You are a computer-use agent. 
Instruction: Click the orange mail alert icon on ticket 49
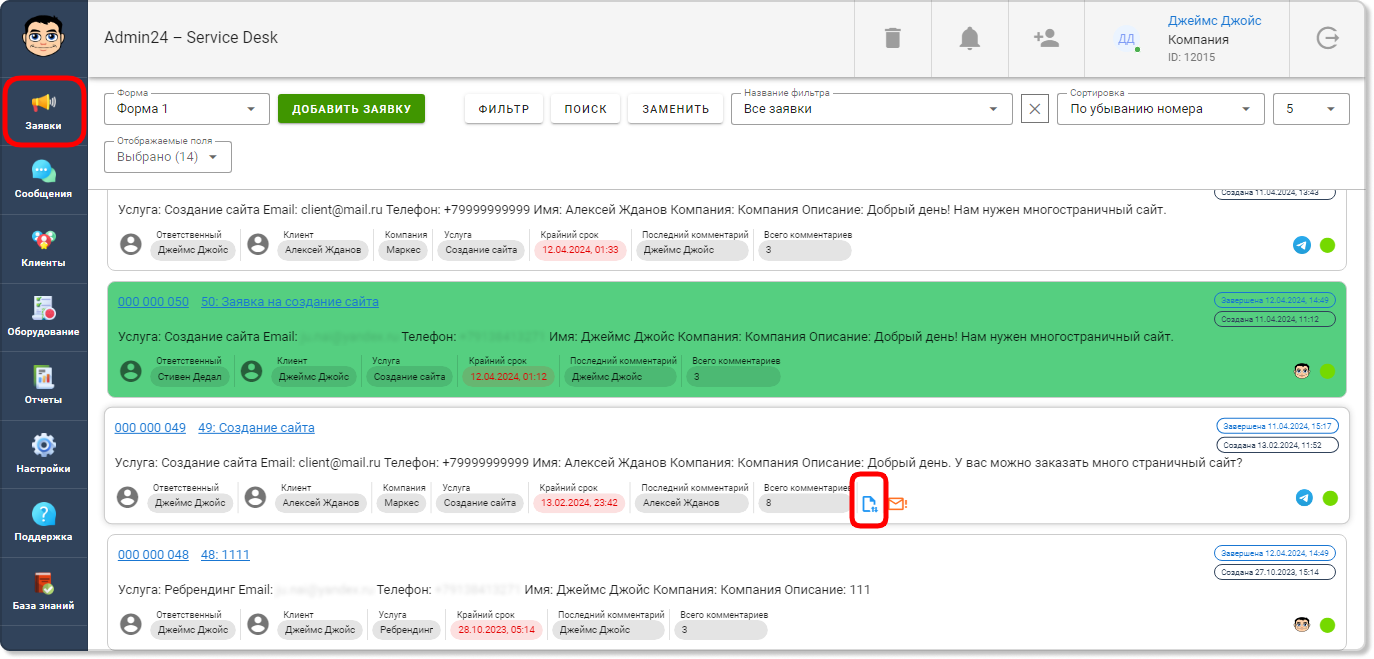tap(897, 504)
